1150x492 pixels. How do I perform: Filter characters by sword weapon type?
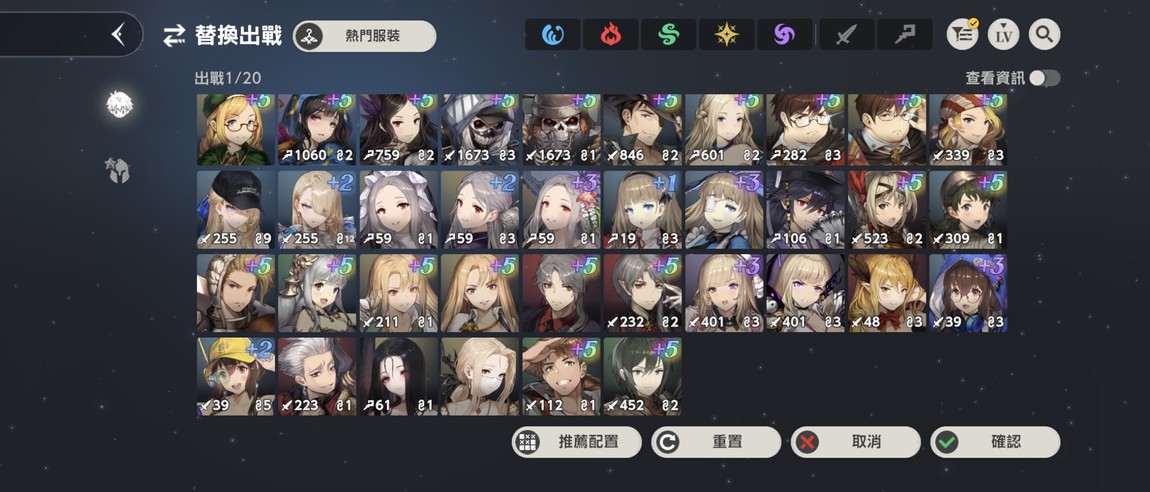point(846,34)
